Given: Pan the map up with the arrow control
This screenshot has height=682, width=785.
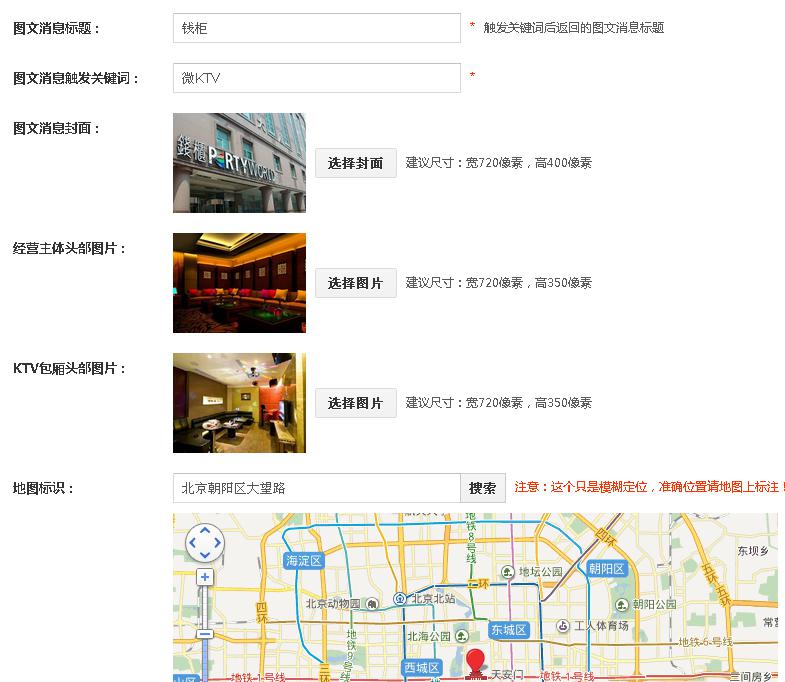Looking at the screenshot, I should tap(205, 531).
